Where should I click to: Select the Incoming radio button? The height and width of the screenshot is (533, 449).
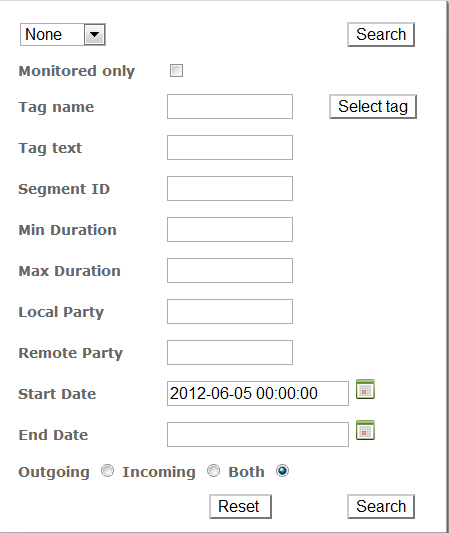(x=213, y=471)
